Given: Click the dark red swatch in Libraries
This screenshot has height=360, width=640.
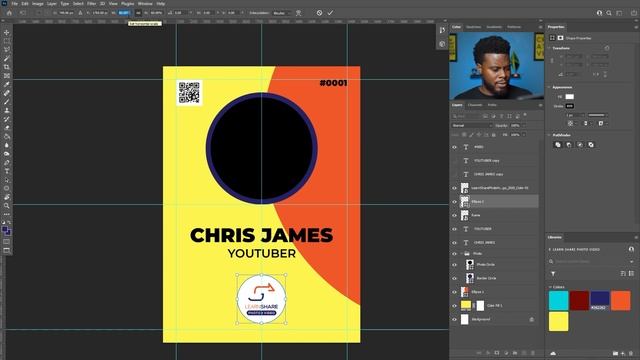Looking at the screenshot, I should click(579, 301).
